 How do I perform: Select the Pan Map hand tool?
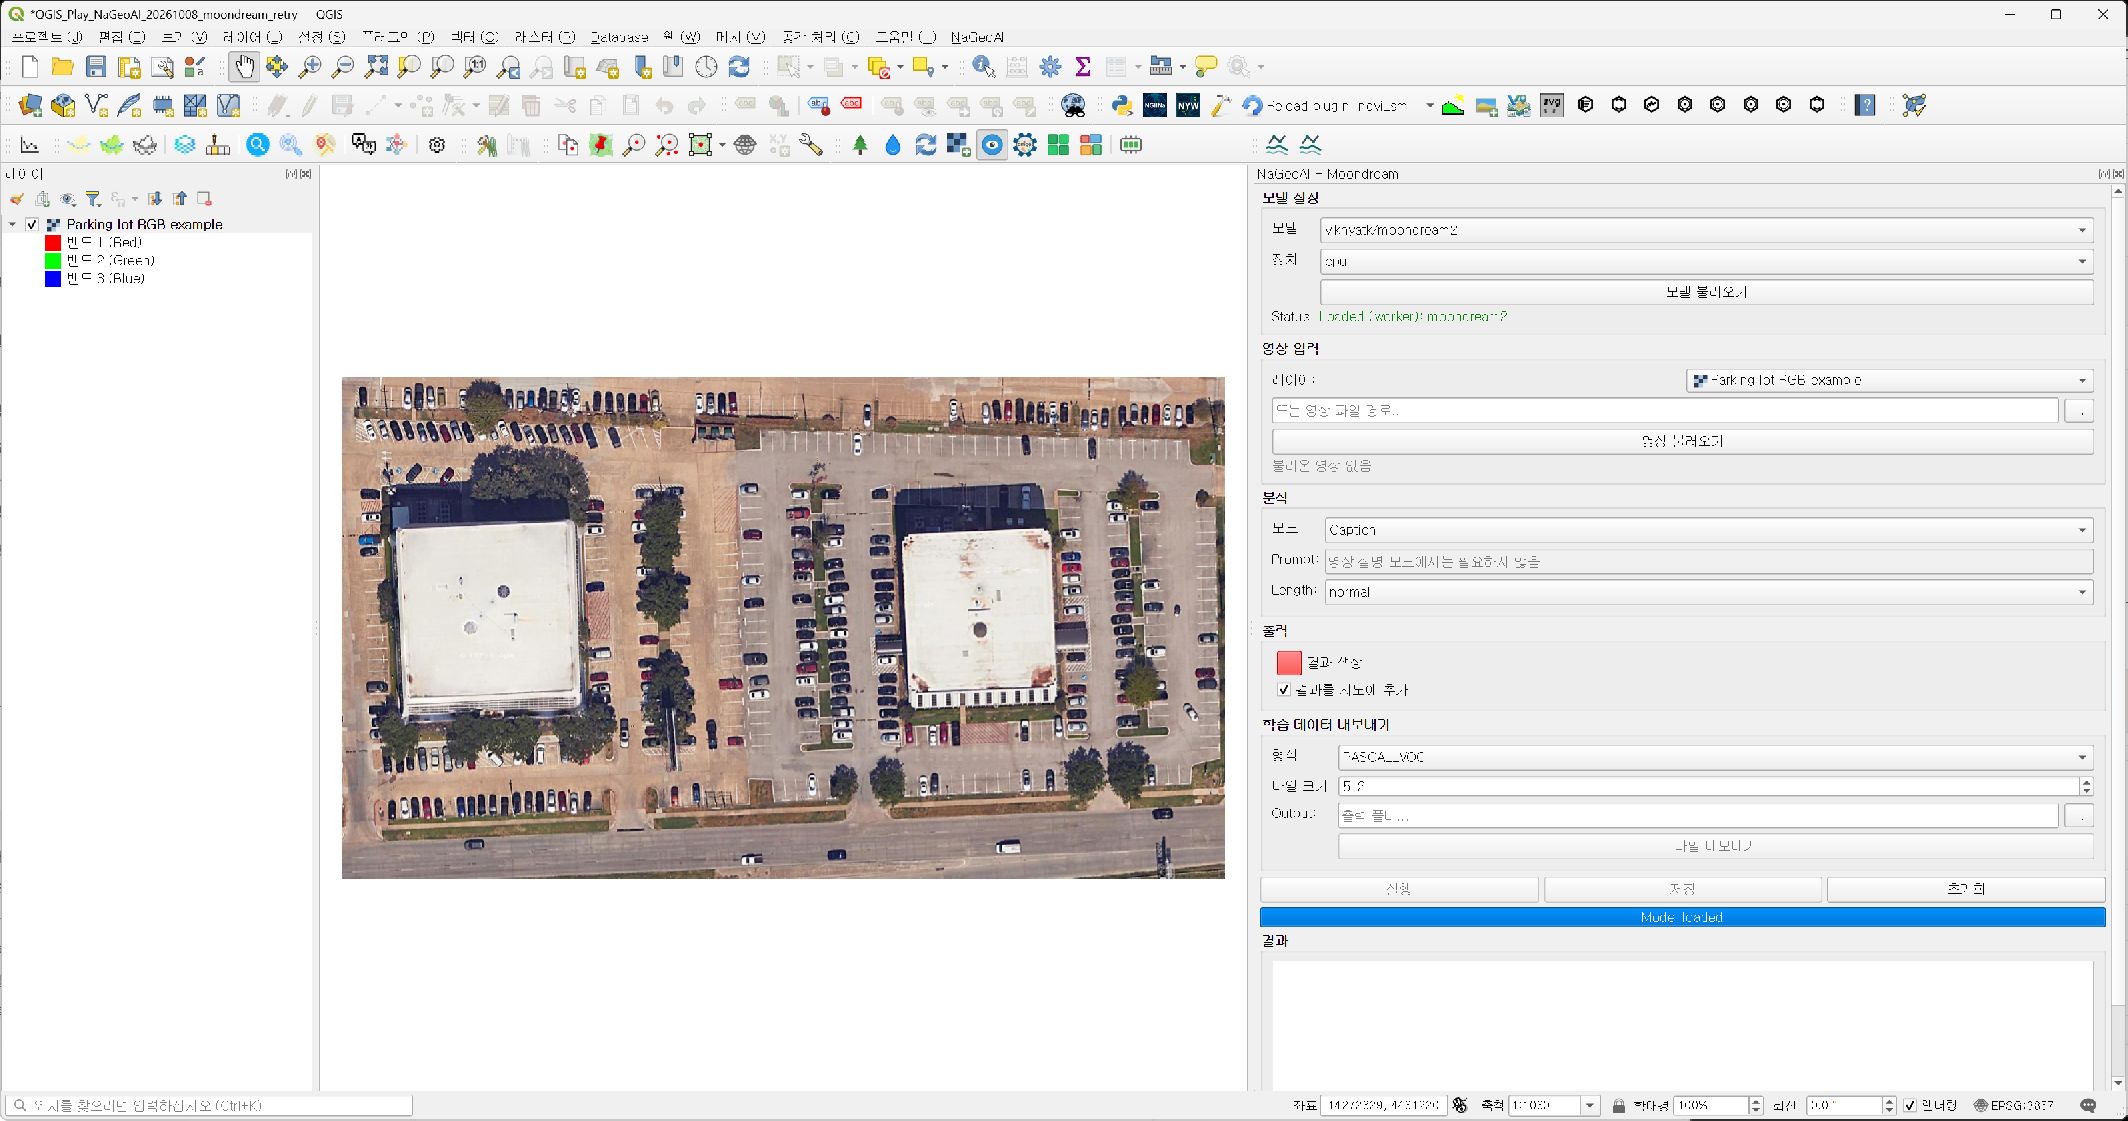coord(244,67)
